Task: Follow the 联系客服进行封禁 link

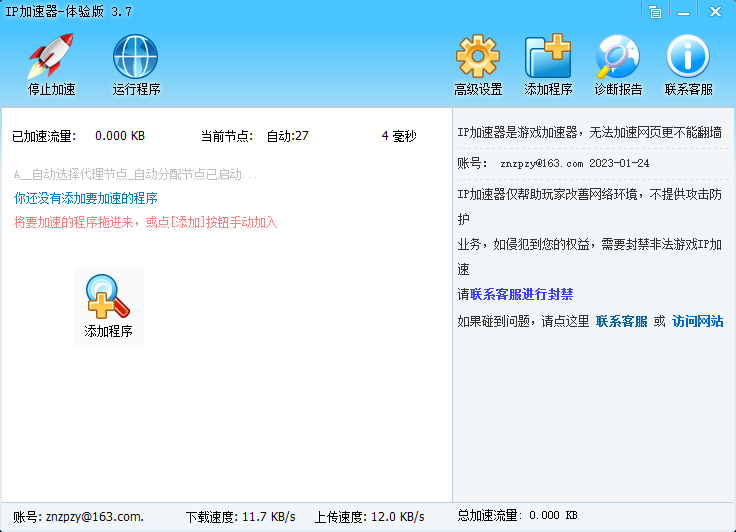Action: click(x=521, y=294)
